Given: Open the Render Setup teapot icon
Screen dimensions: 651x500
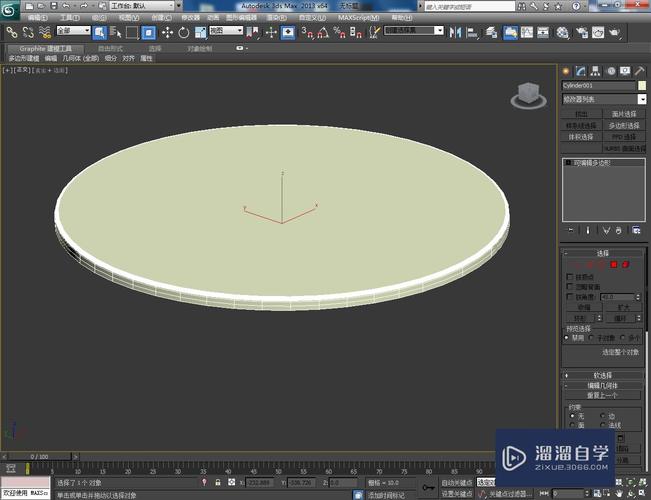Looking at the screenshot, I should (582, 32).
